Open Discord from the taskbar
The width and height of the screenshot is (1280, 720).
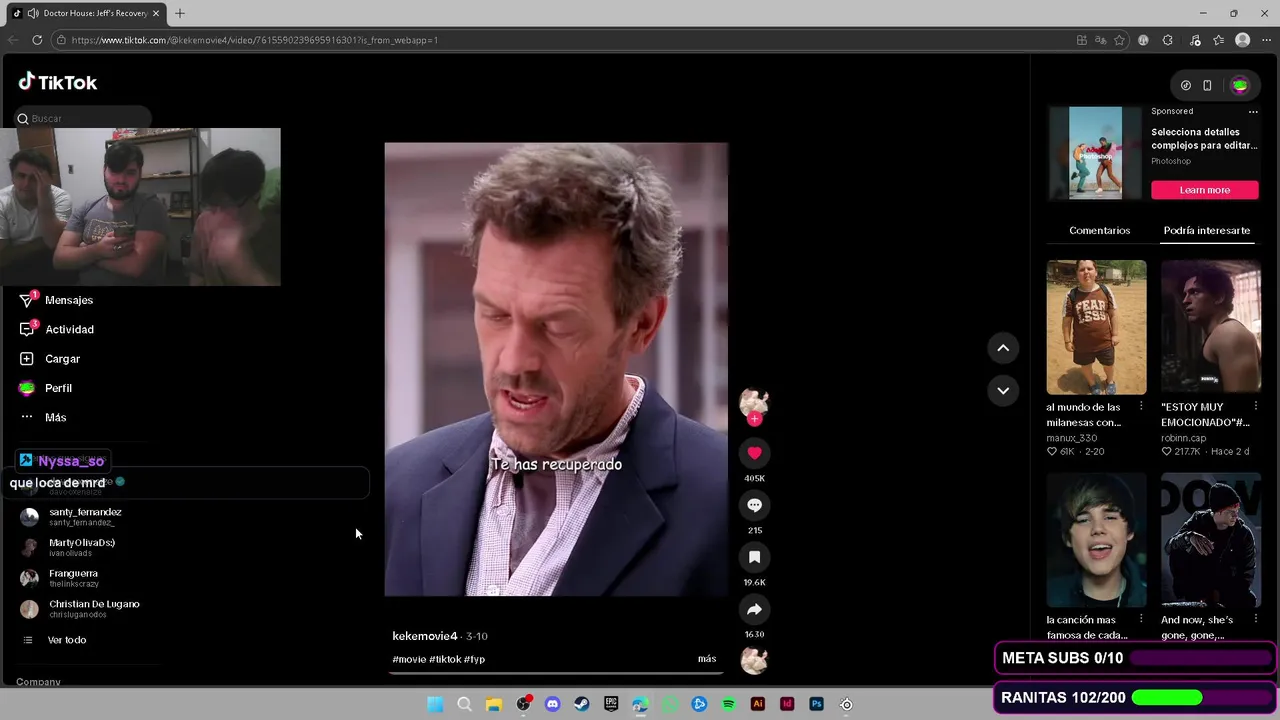click(x=552, y=704)
